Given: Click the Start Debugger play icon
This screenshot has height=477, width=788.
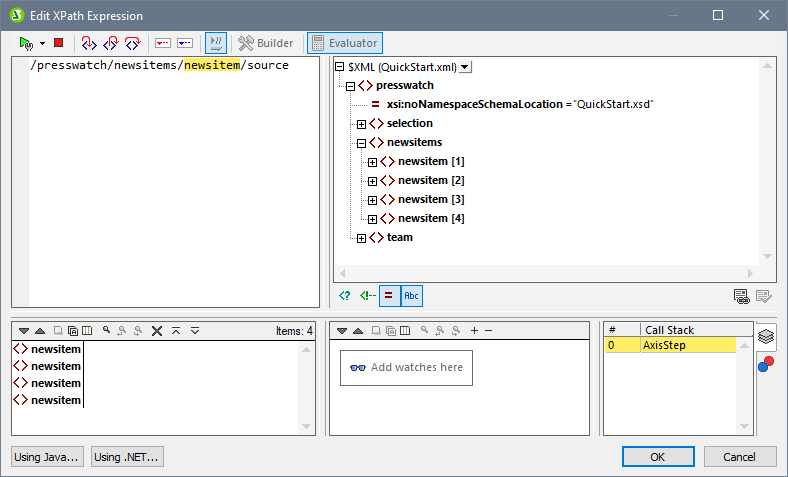Looking at the screenshot, I should pos(26,43).
